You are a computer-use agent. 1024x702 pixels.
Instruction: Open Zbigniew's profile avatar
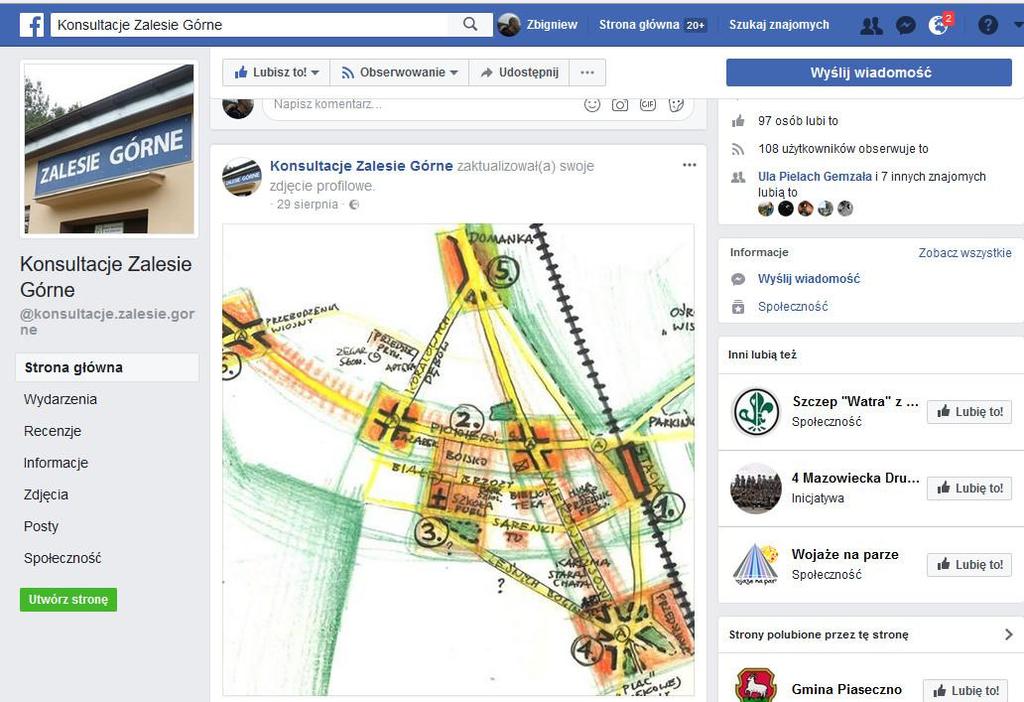(x=509, y=25)
